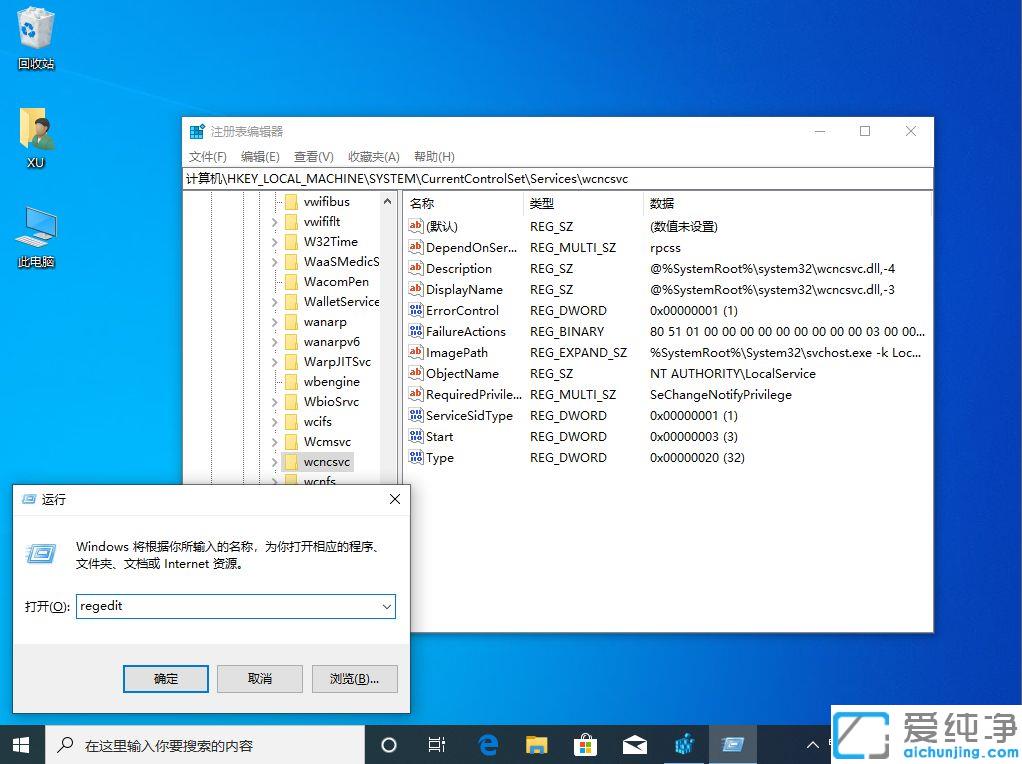Click the Start DWORD value icon
Viewport: 1022px width, 764px height.
click(416, 437)
